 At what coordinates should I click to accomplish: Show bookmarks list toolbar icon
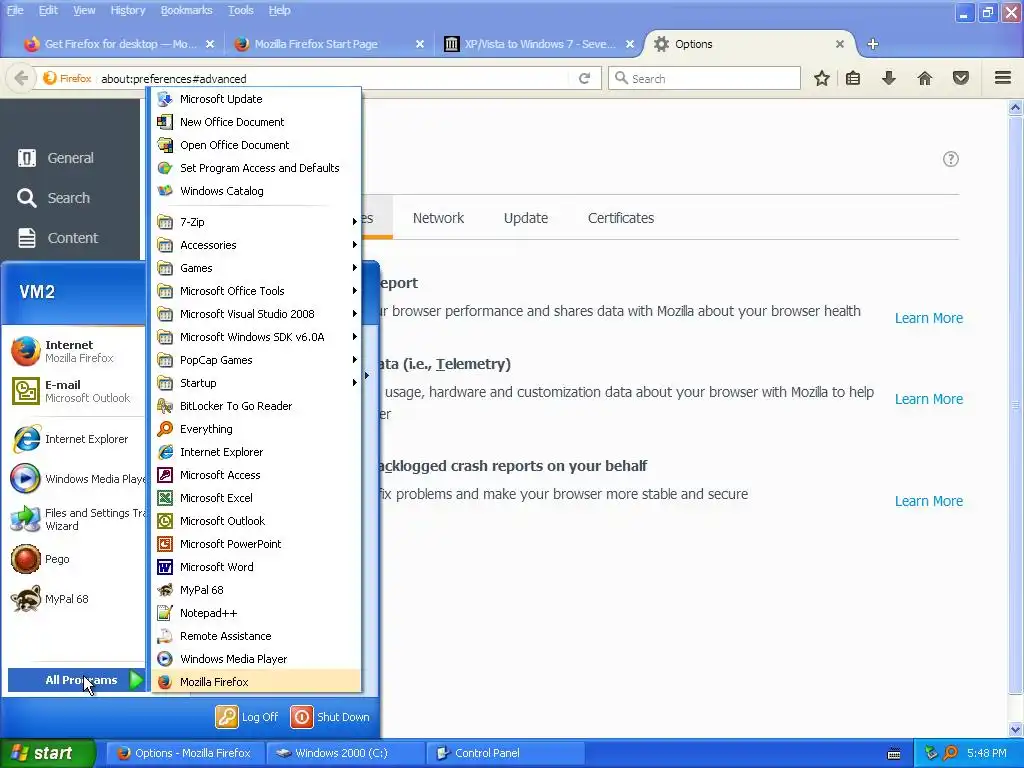point(853,78)
